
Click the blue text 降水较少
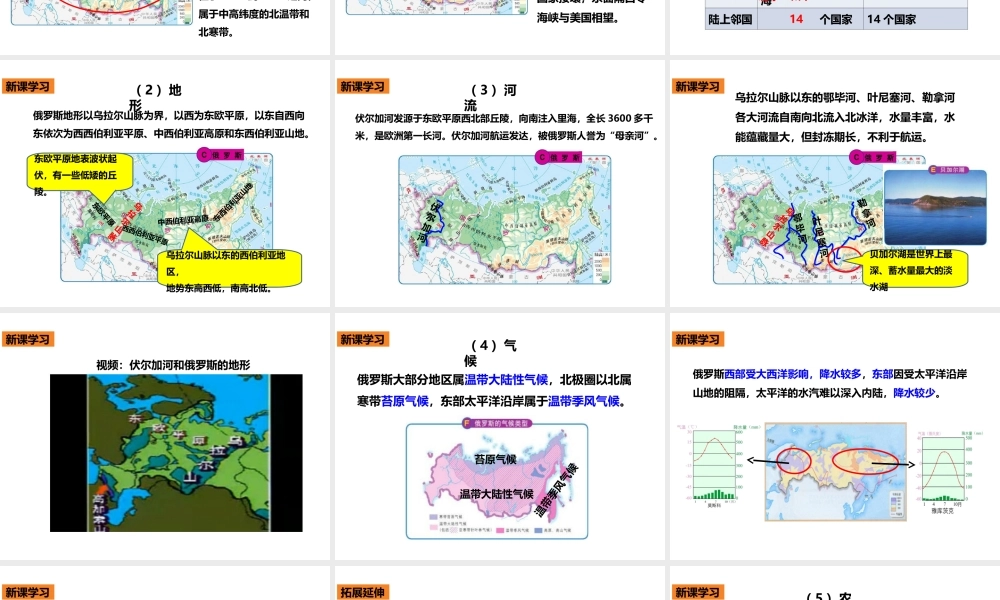click(x=914, y=393)
